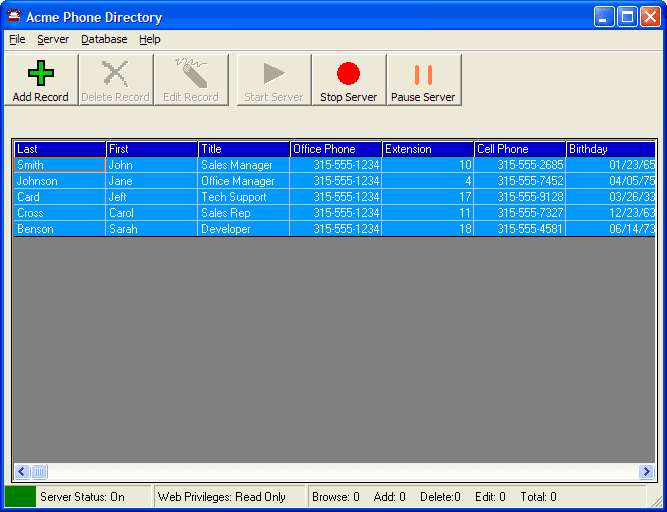The width and height of the screenshot is (667, 512).
Task: Select the Tech Support title cell
Action: [244, 197]
